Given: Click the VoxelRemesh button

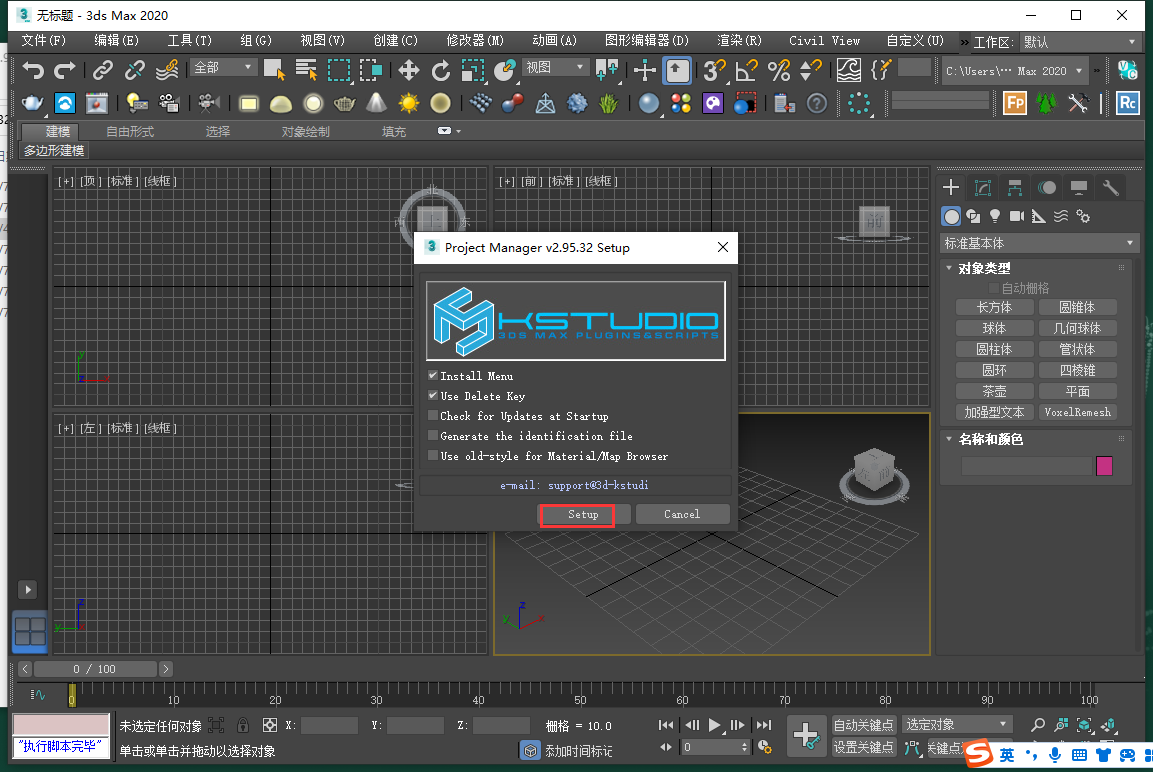Looking at the screenshot, I should 1077,412.
